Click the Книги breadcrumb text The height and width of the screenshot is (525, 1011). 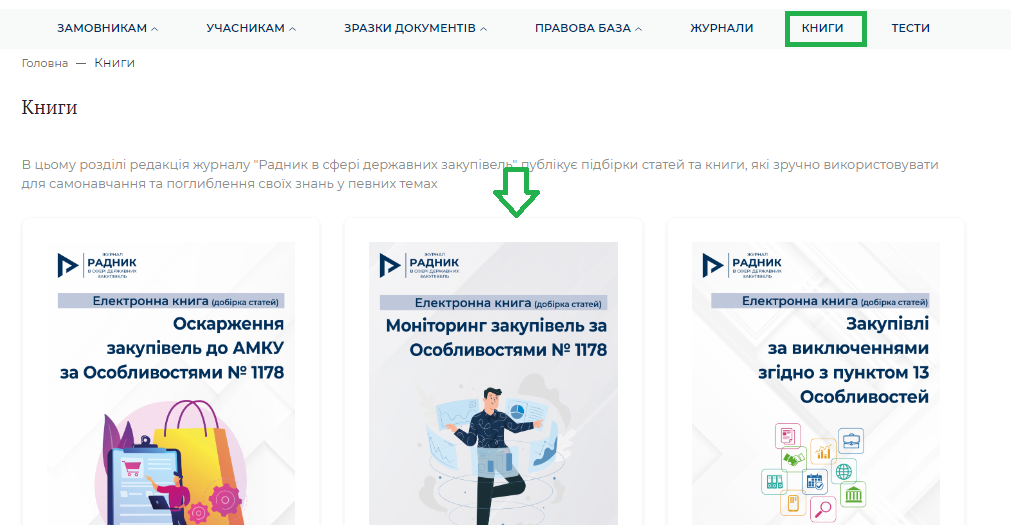(x=114, y=63)
